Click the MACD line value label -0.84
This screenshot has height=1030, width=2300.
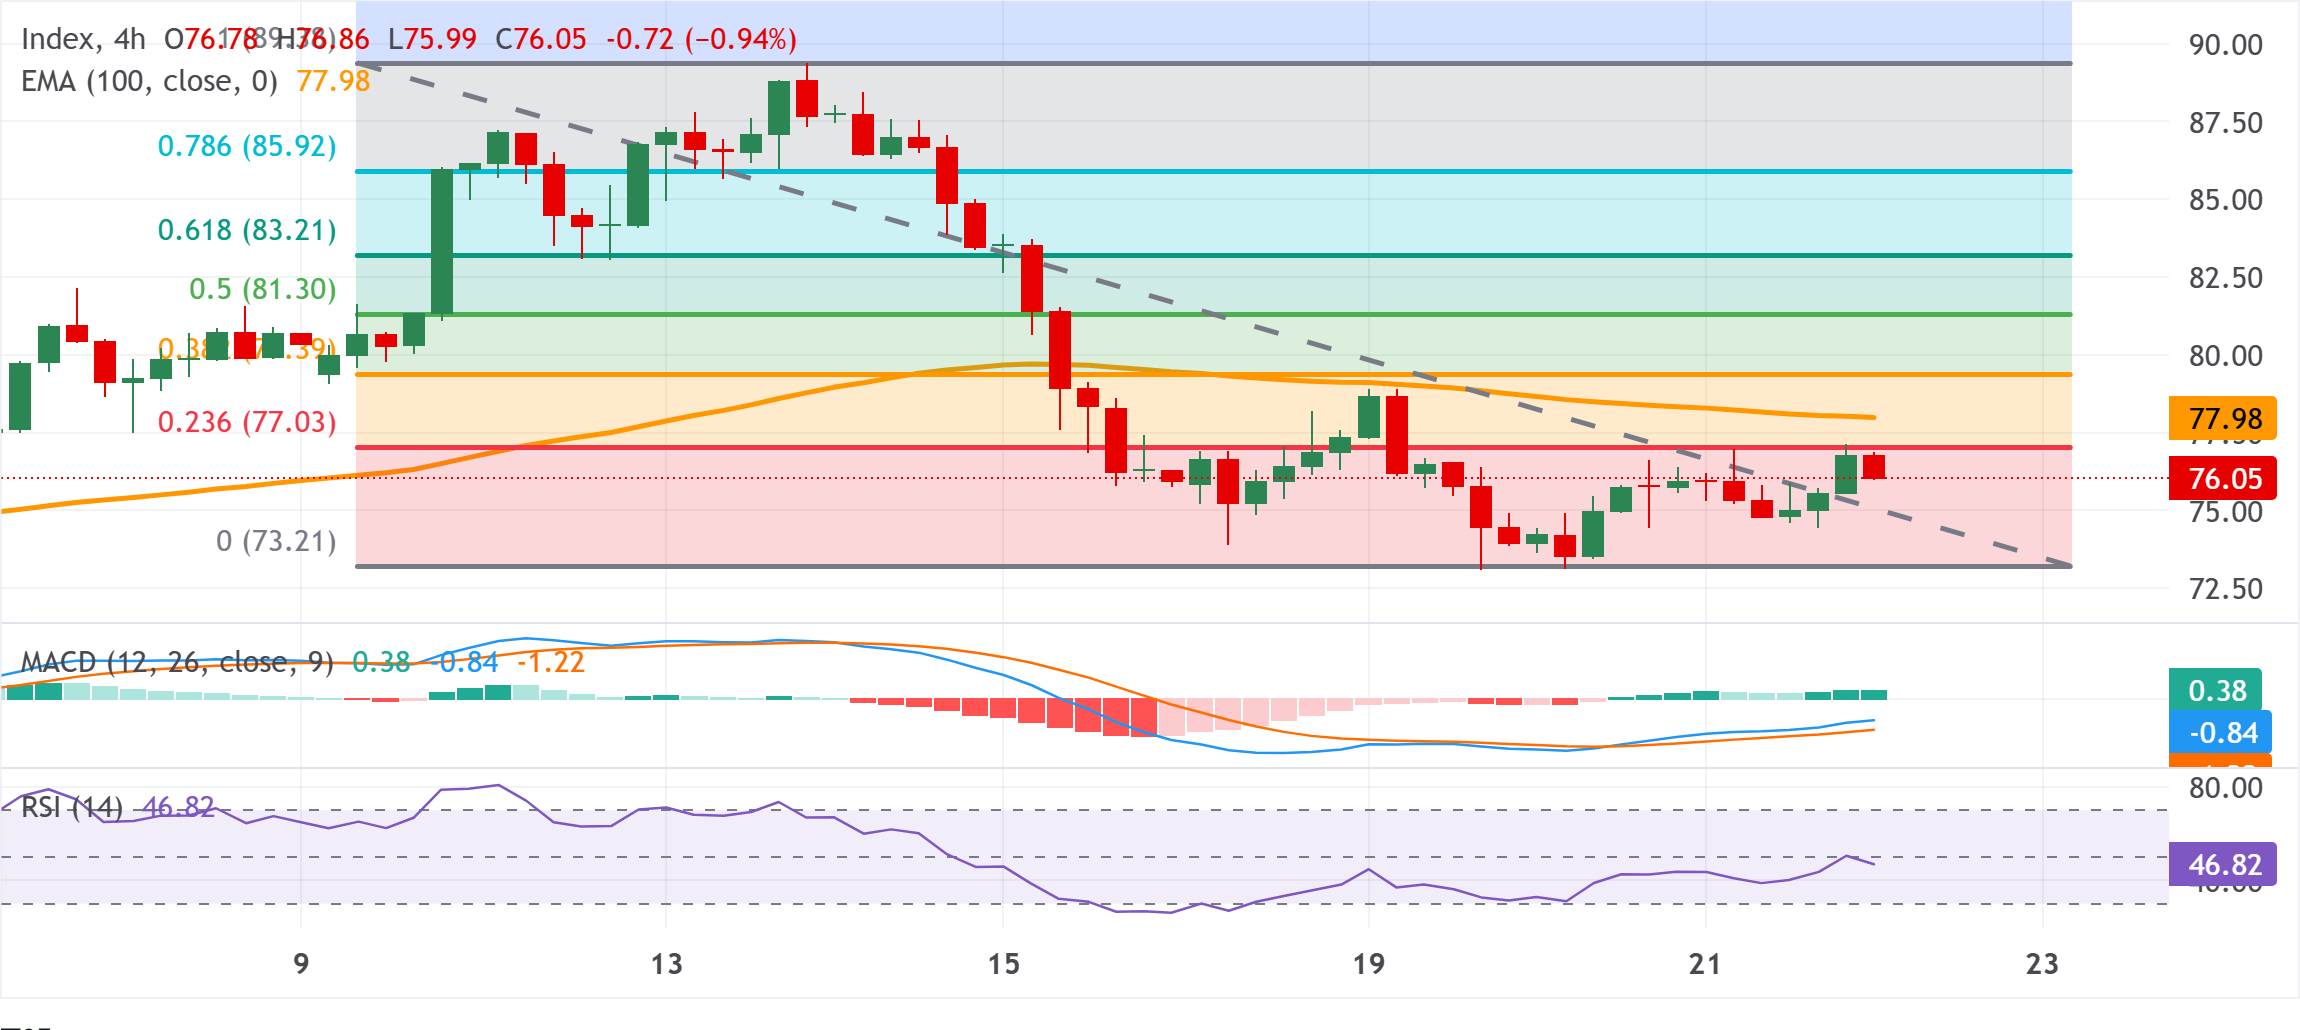(x=2220, y=732)
